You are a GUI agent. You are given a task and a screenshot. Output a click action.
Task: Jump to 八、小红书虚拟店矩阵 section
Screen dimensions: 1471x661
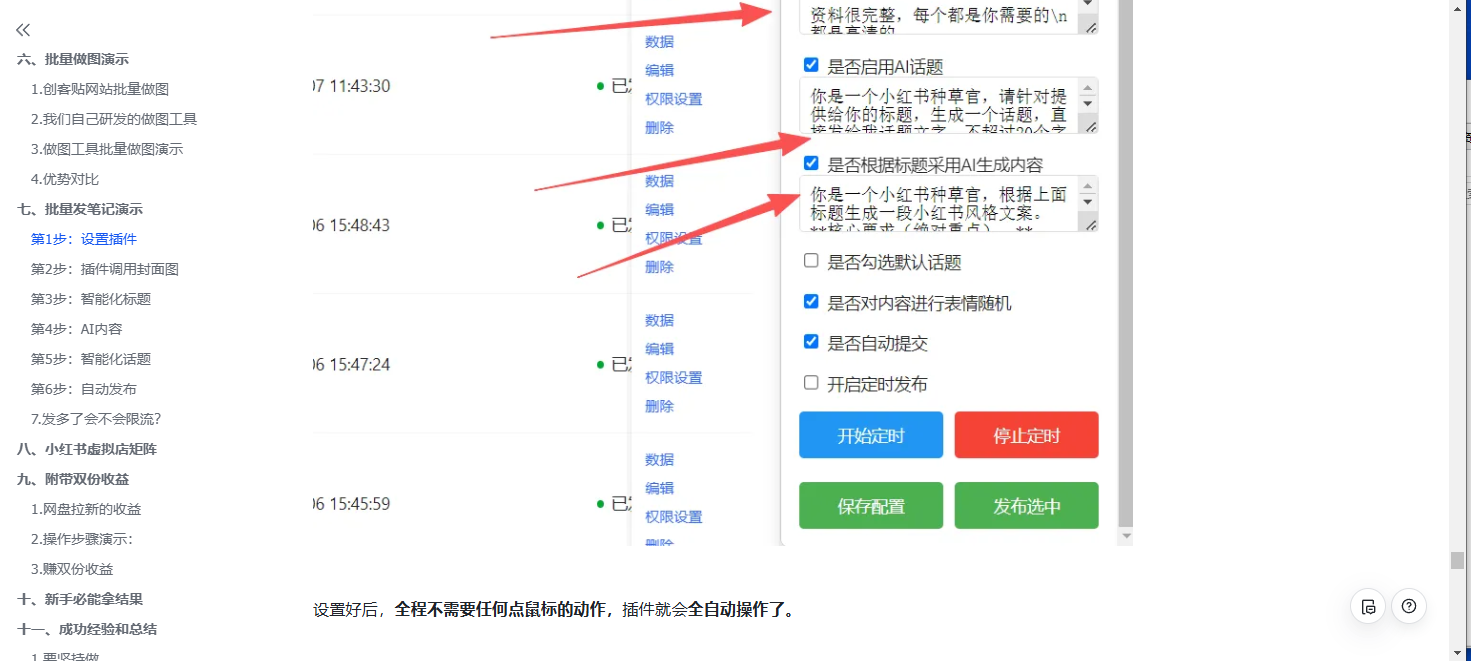click(x=87, y=449)
